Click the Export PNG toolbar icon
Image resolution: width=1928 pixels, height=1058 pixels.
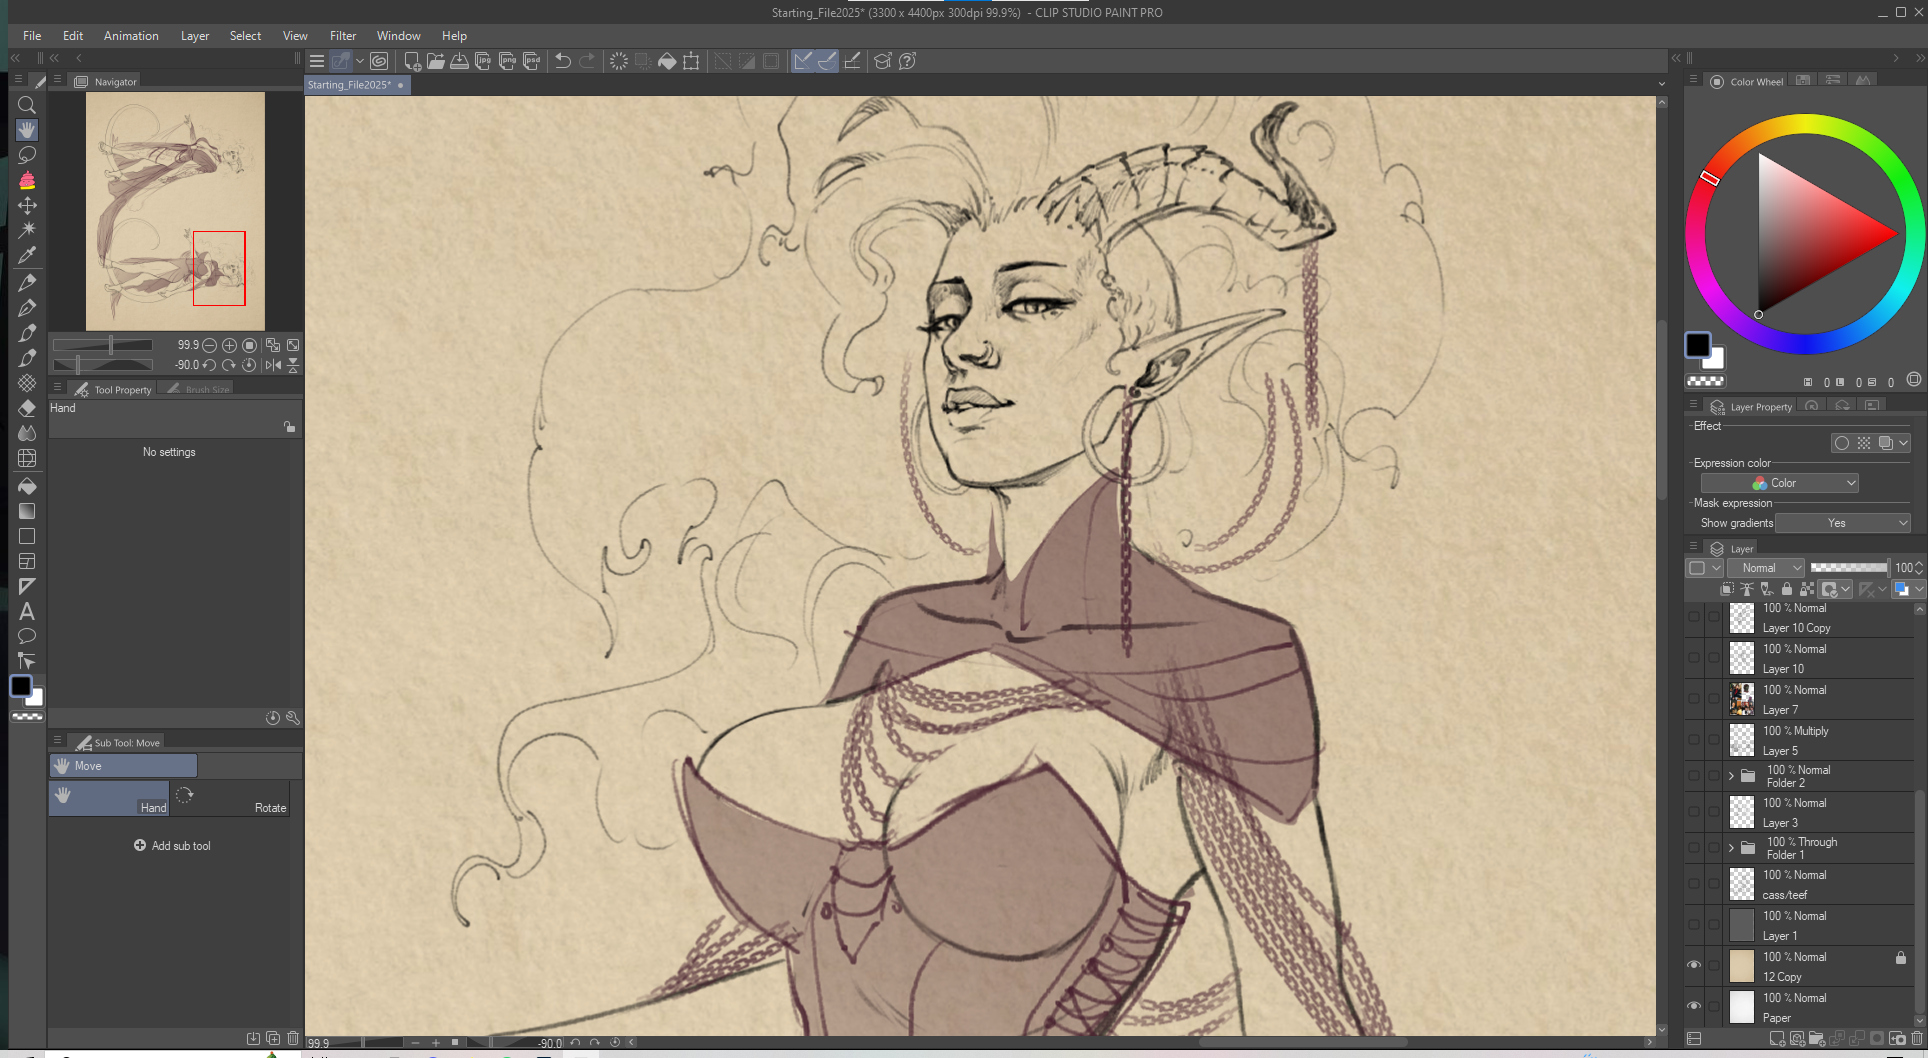507,61
